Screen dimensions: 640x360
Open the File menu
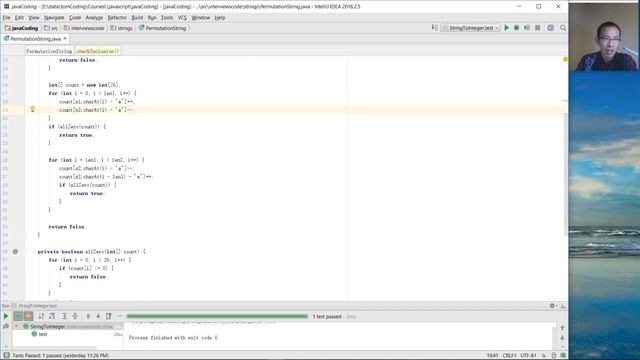click(6, 18)
